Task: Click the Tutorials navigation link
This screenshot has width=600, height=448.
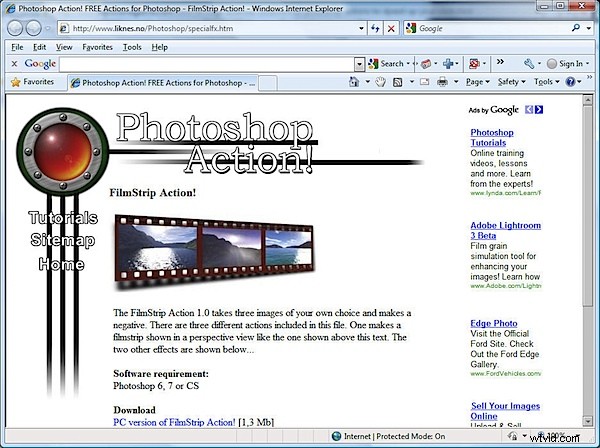Action: [62, 217]
